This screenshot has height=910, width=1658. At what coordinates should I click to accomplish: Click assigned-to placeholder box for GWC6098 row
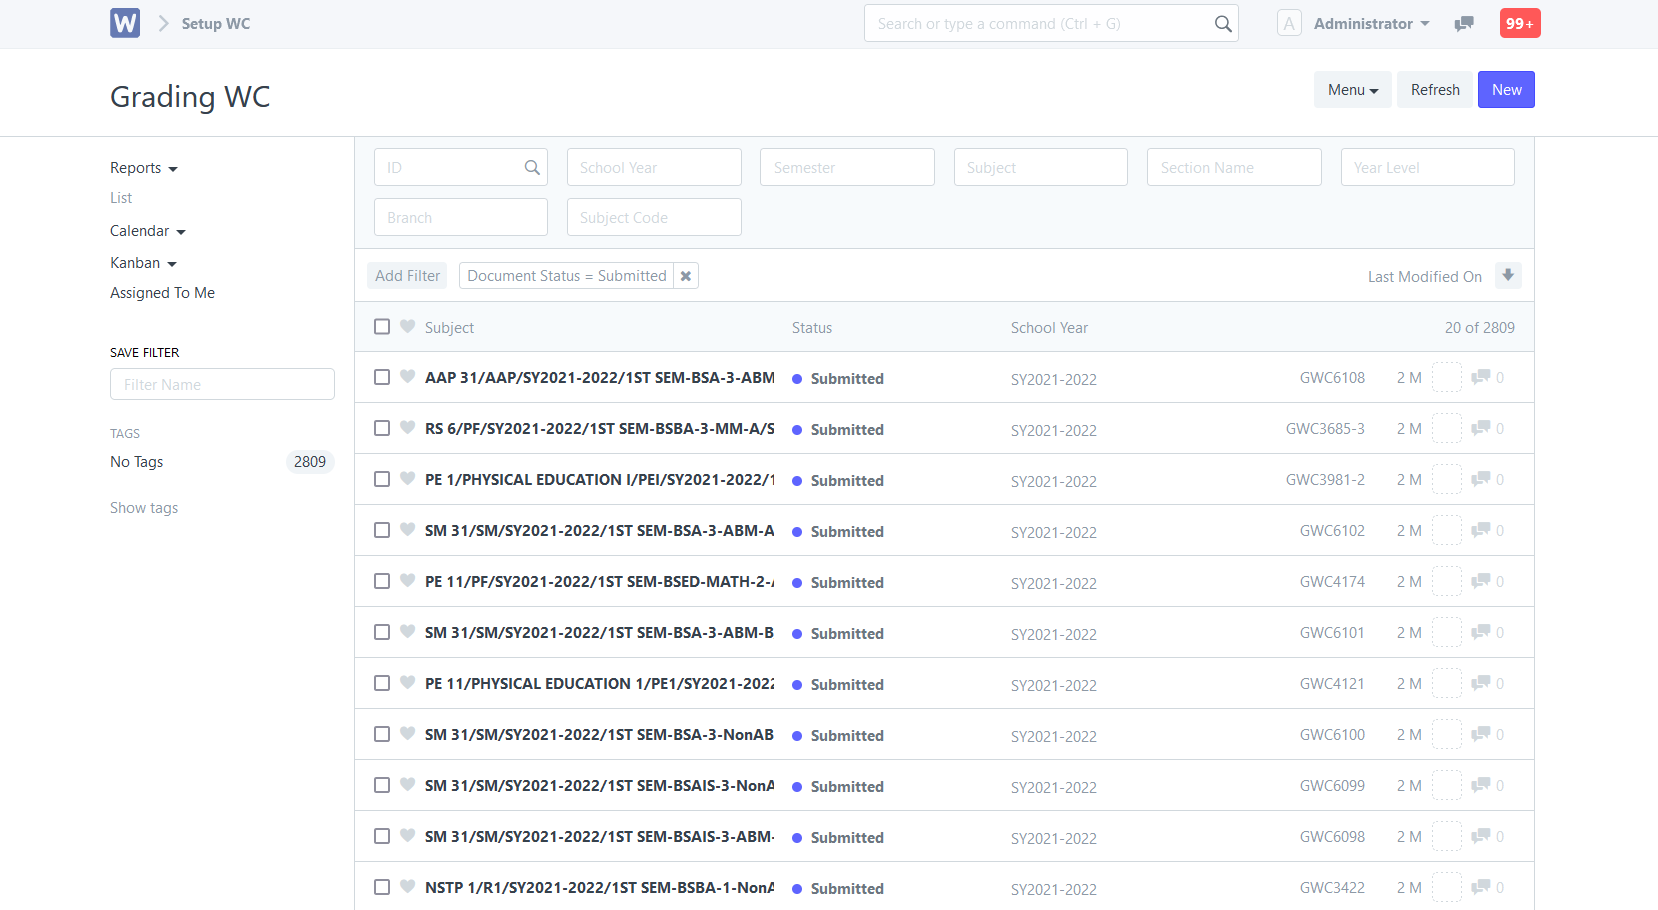click(x=1447, y=836)
